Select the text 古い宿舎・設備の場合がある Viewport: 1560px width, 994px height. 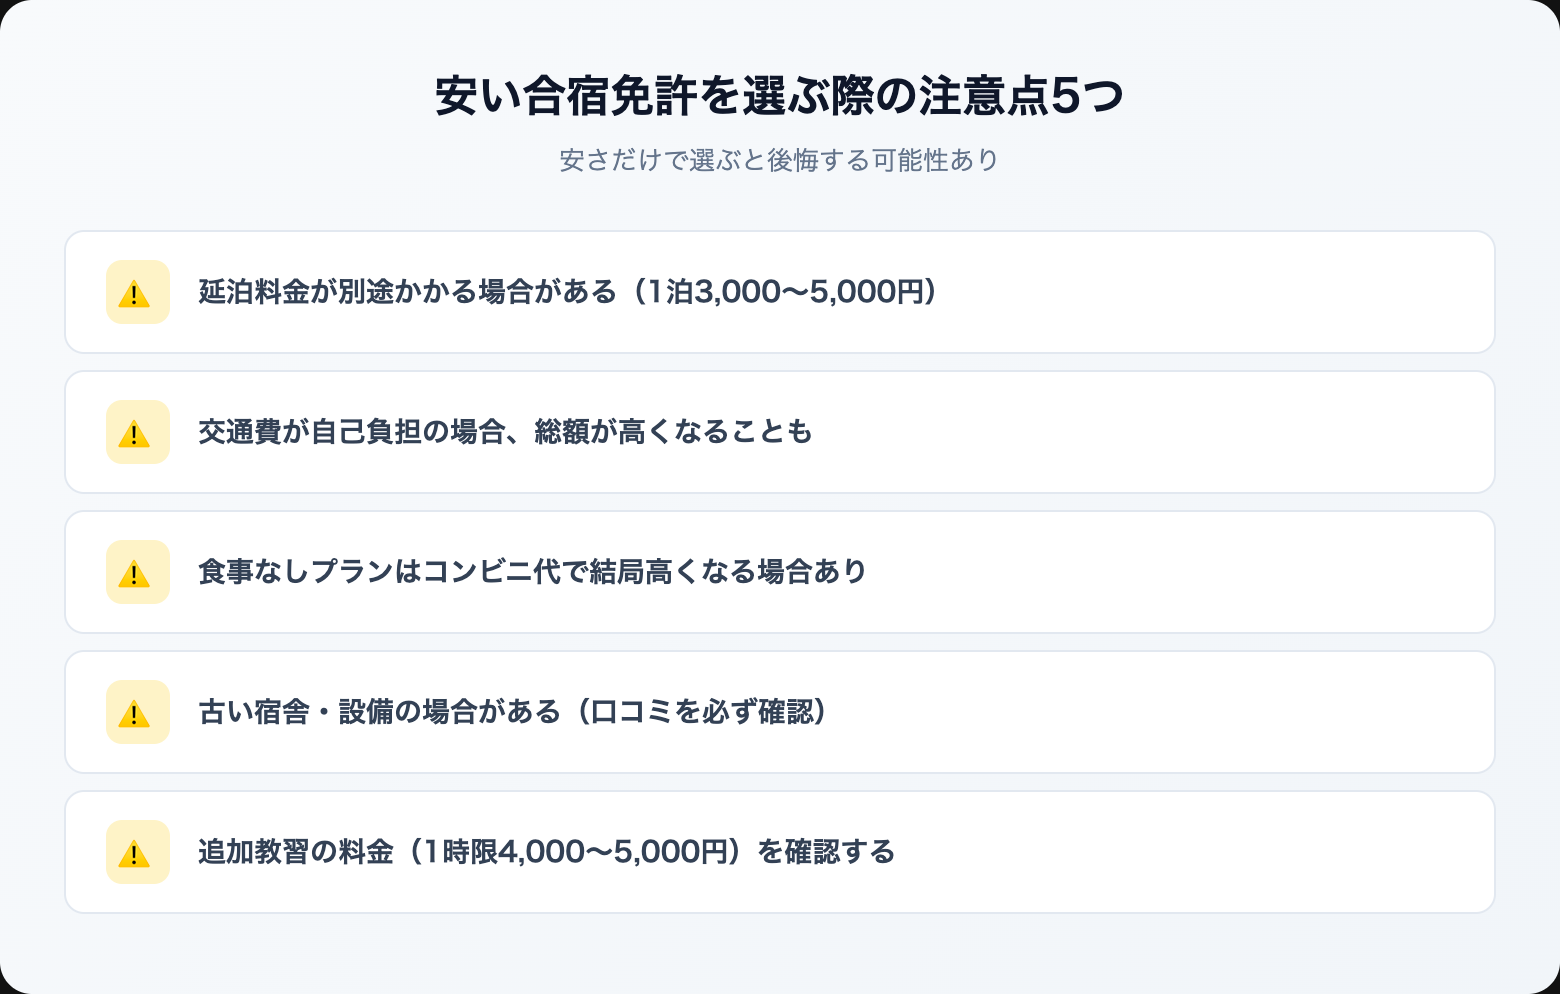tap(379, 712)
